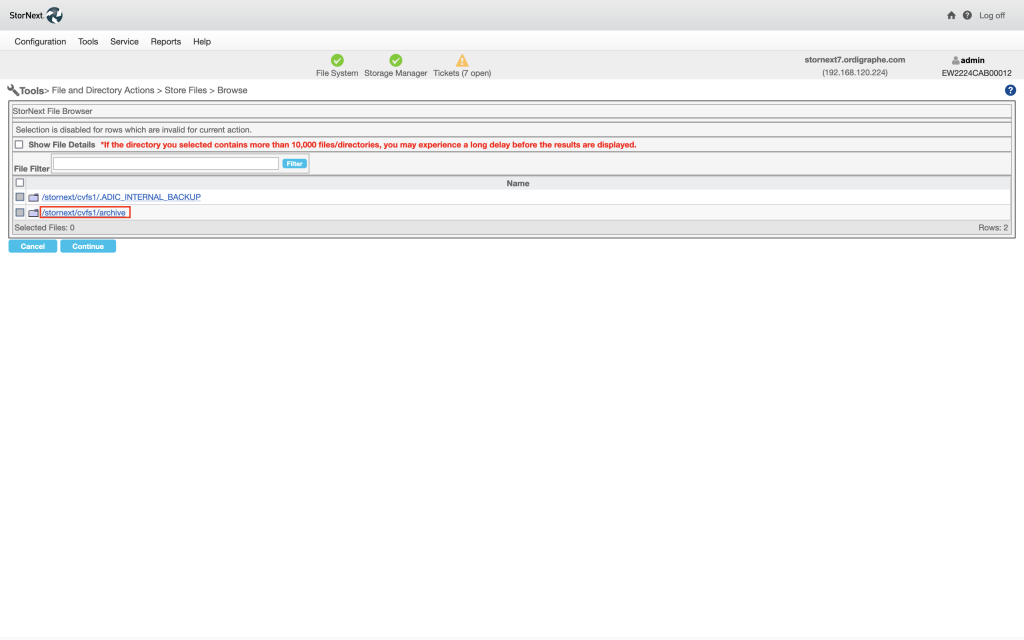Screen dimensions: 1024x640
Task: Click the blue page help icon
Action: pos(1010,90)
